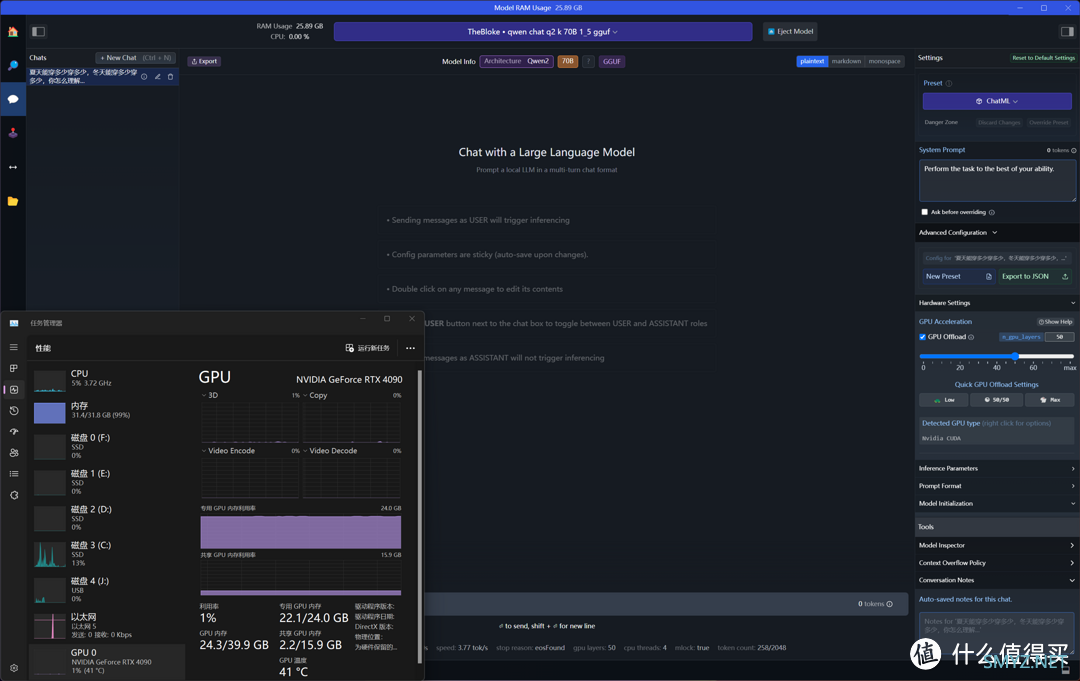Toggle the Ask before overriding checkbox
Viewport: 1080px width, 681px height.
[x=924, y=212]
